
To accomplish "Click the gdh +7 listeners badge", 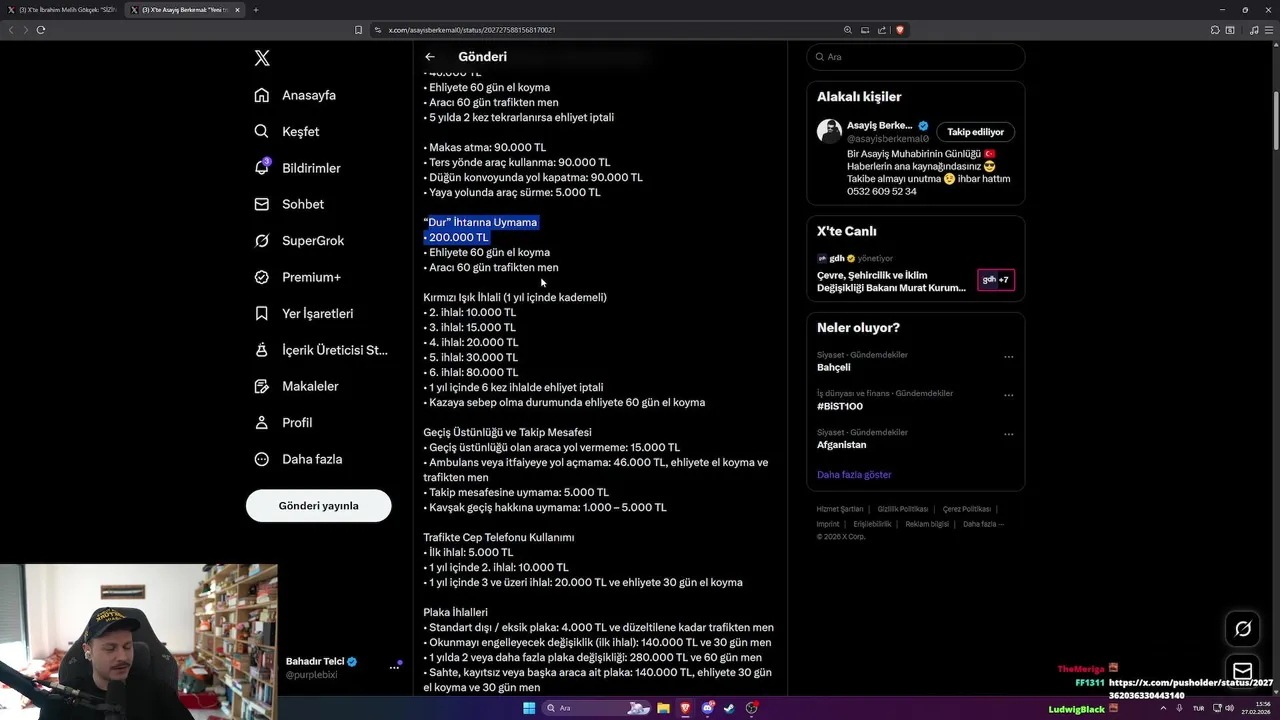I will pos(996,280).
